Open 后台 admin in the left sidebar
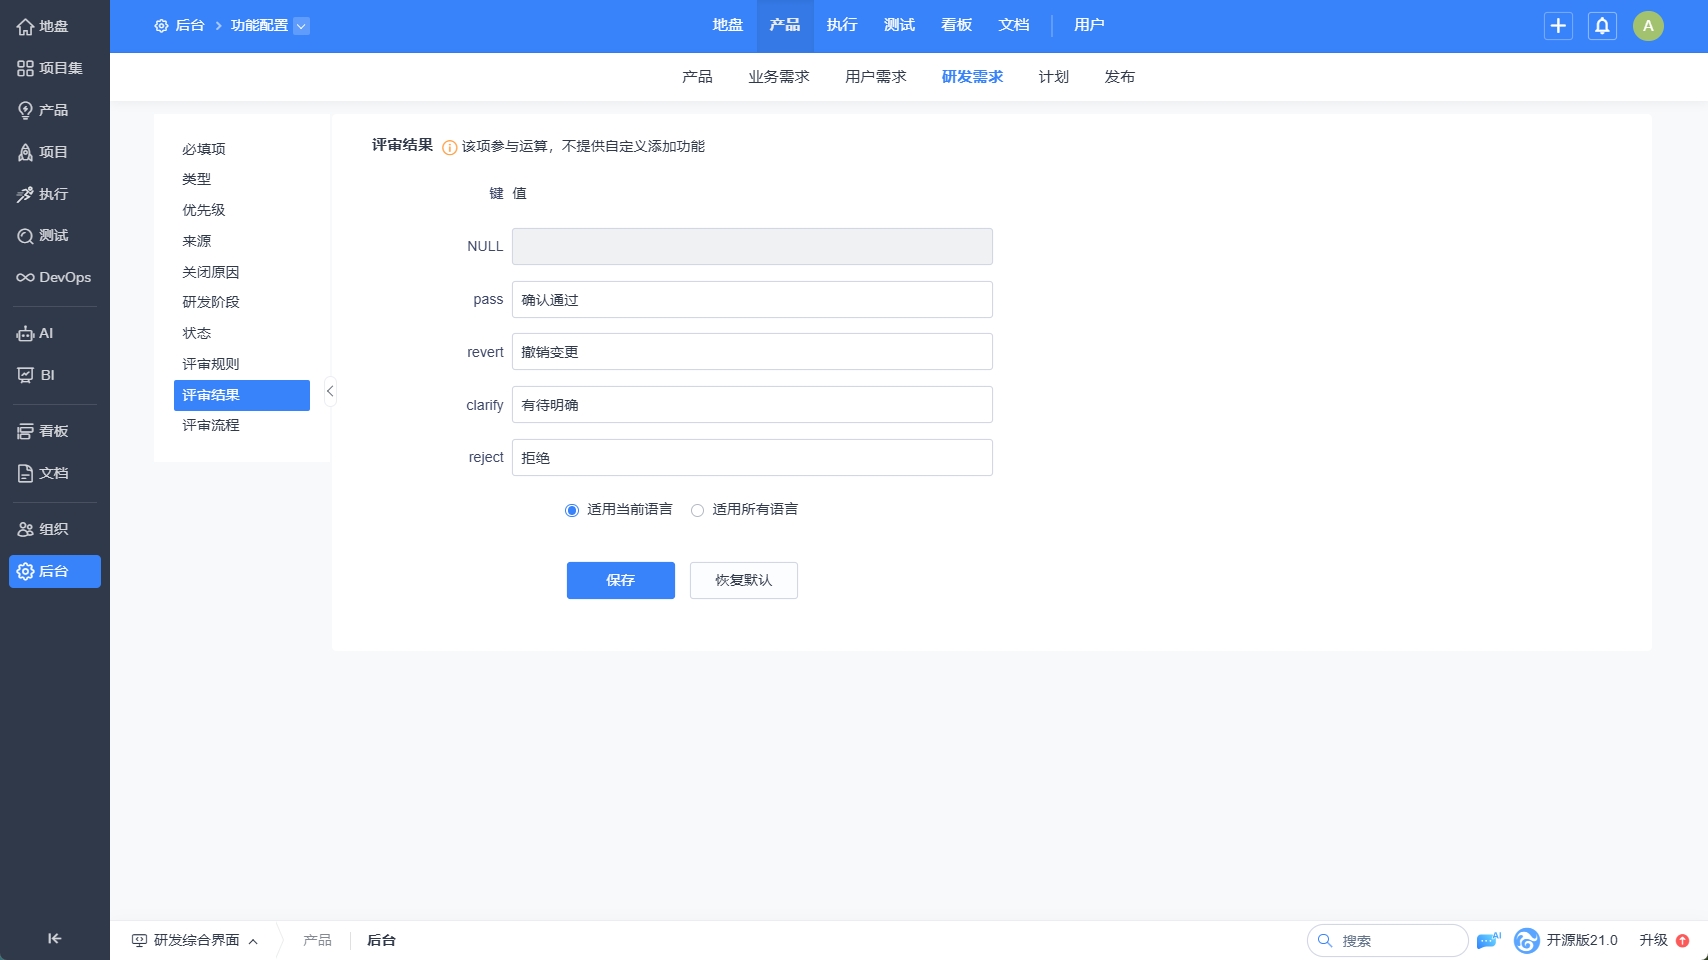The image size is (1708, 960). (54, 571)
